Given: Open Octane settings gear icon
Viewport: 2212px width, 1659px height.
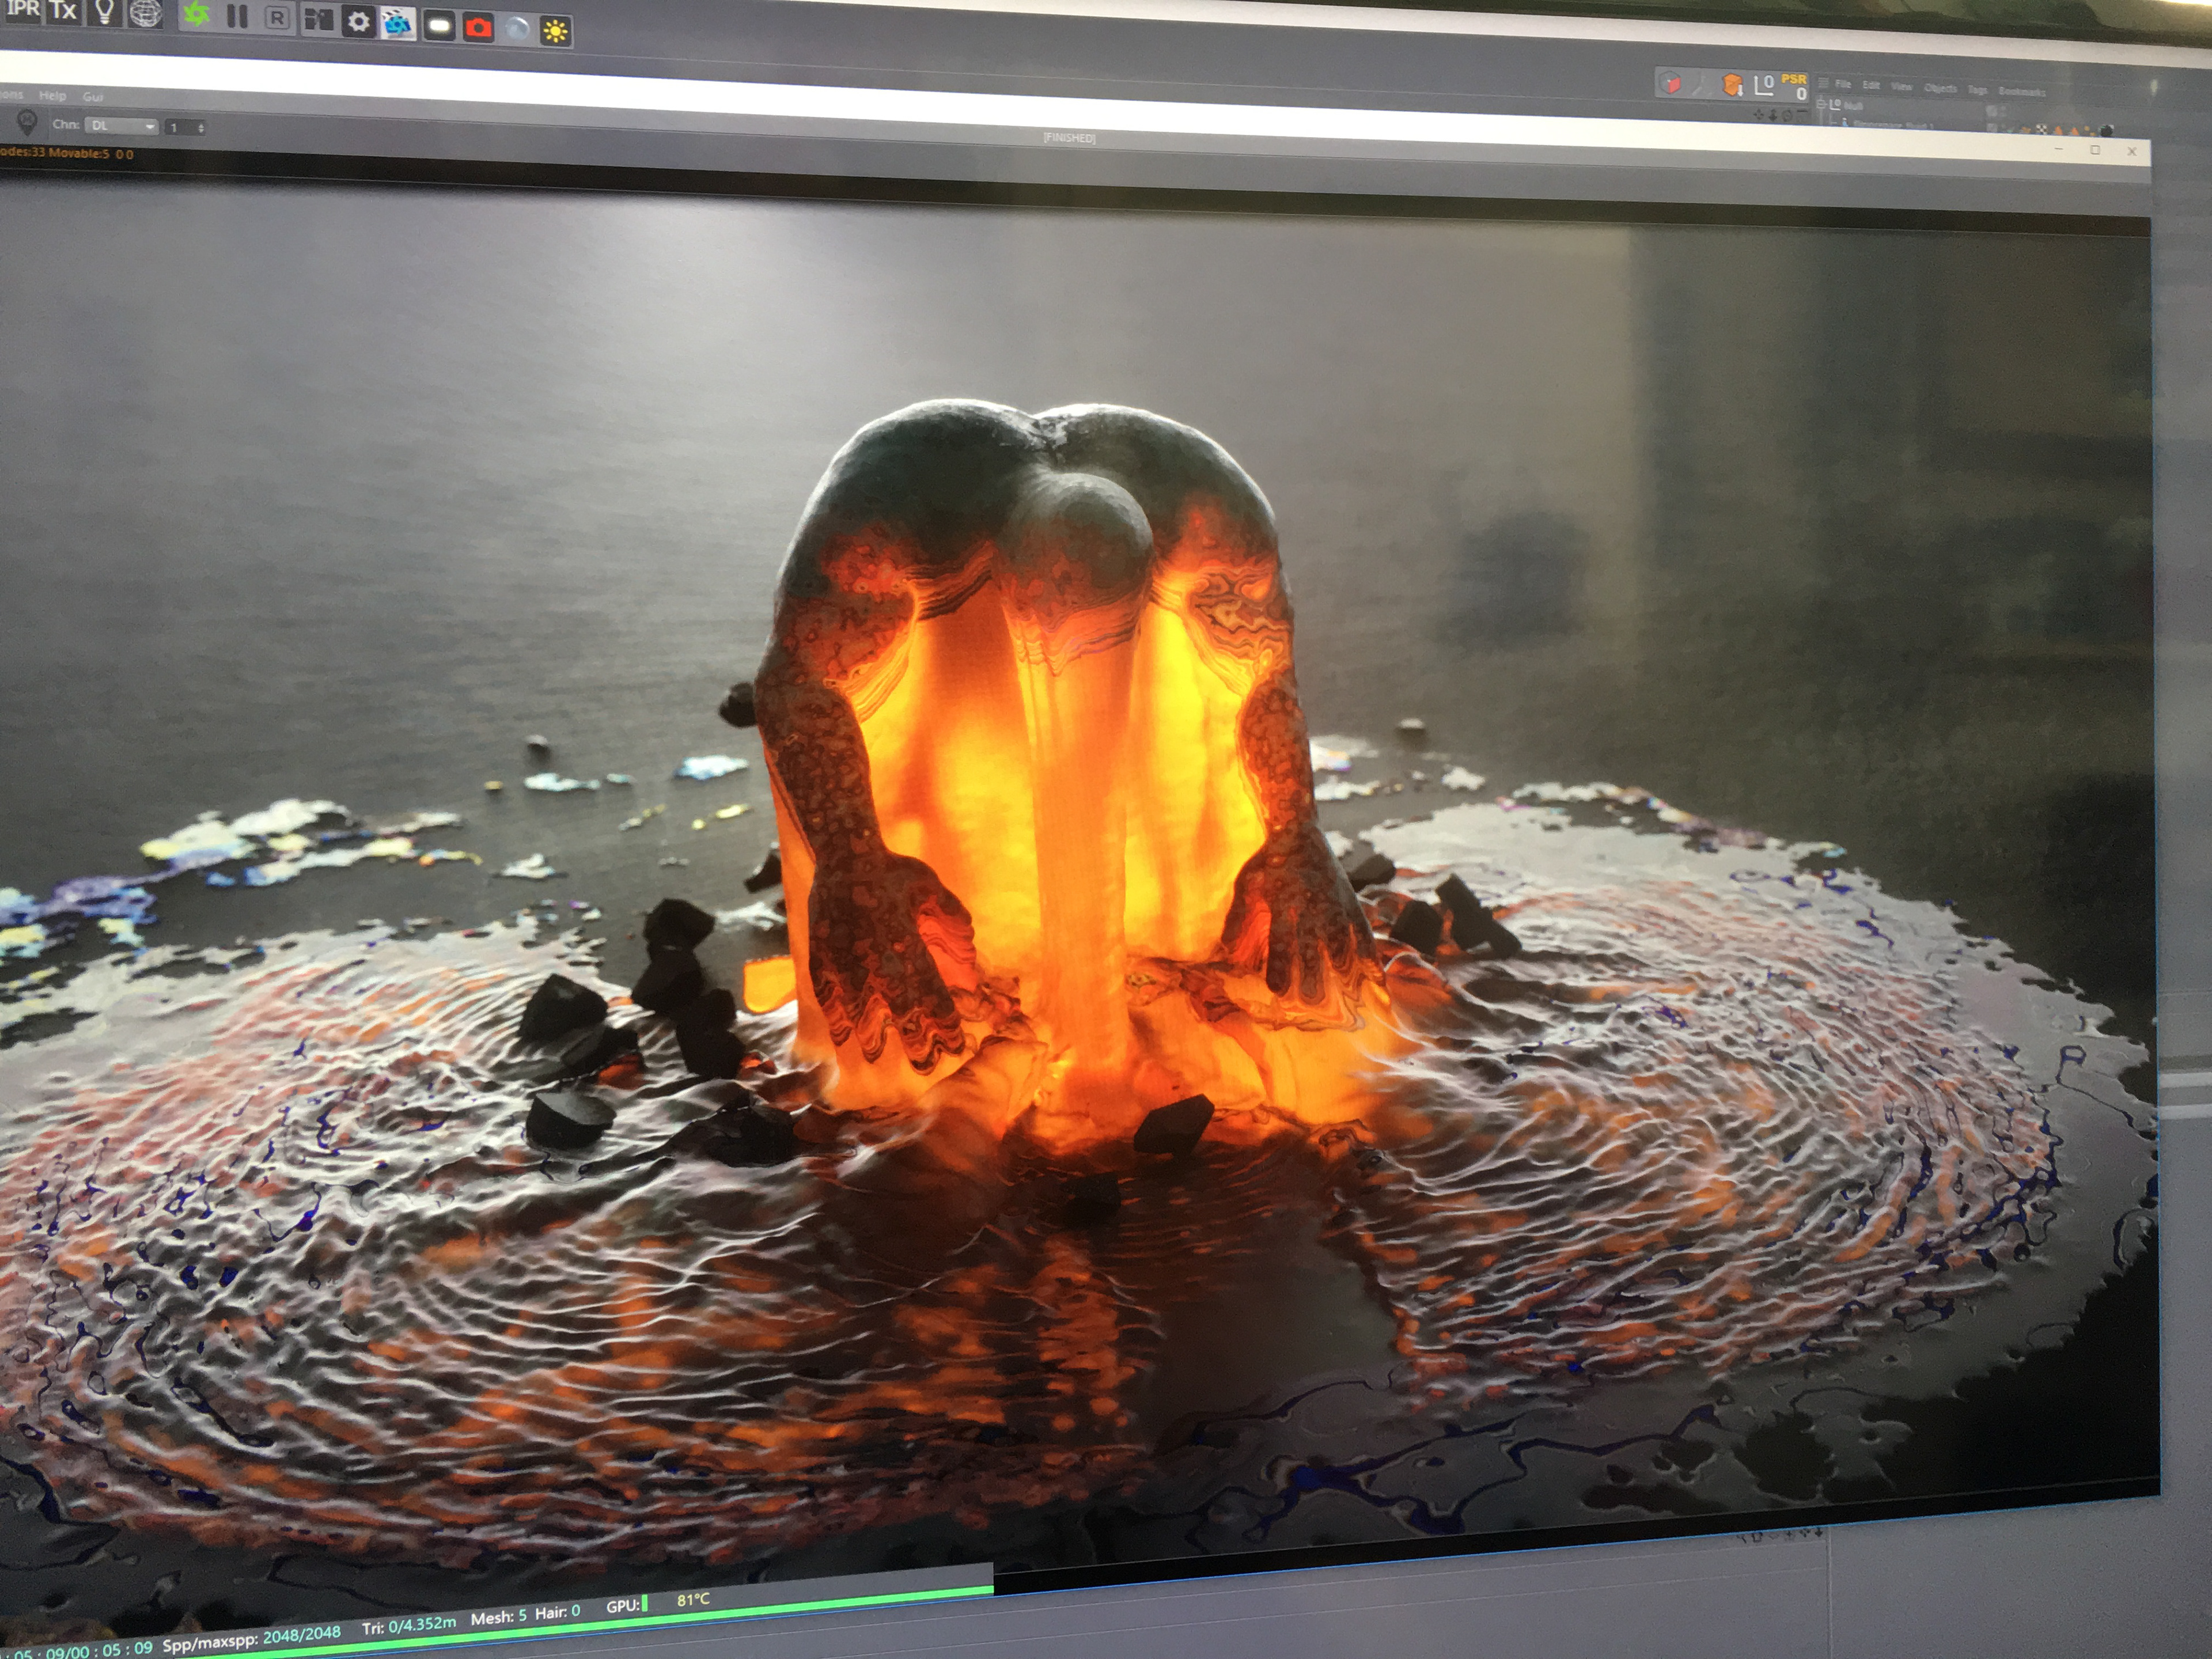Looking at the screenshot, I should pos(358,22).
